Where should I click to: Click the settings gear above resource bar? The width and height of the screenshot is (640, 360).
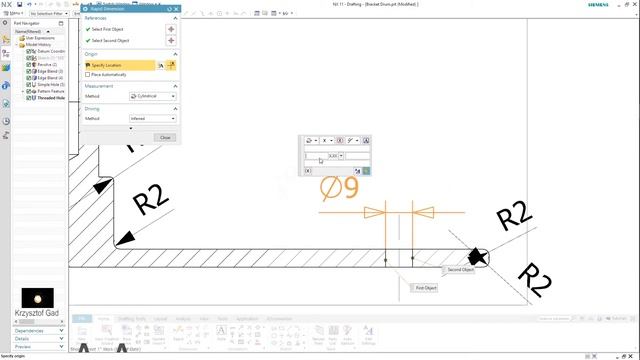pos(5,23)
